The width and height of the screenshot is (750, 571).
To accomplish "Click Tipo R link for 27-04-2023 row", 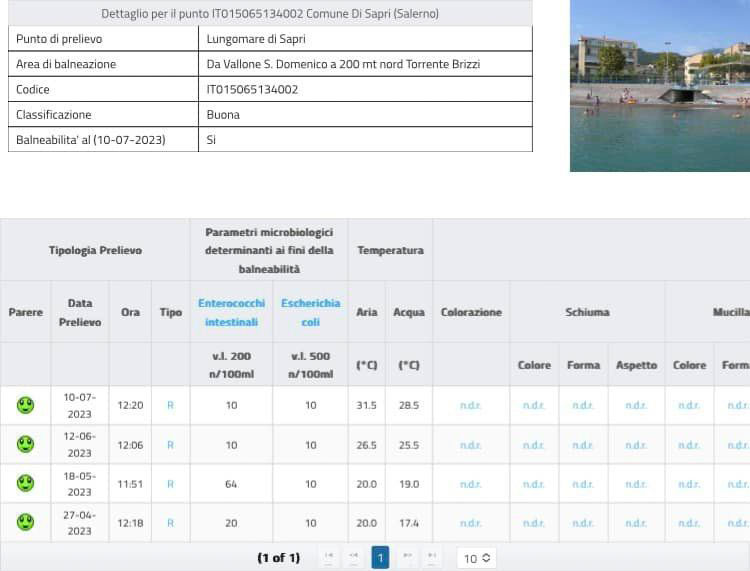I will [170, 523].
